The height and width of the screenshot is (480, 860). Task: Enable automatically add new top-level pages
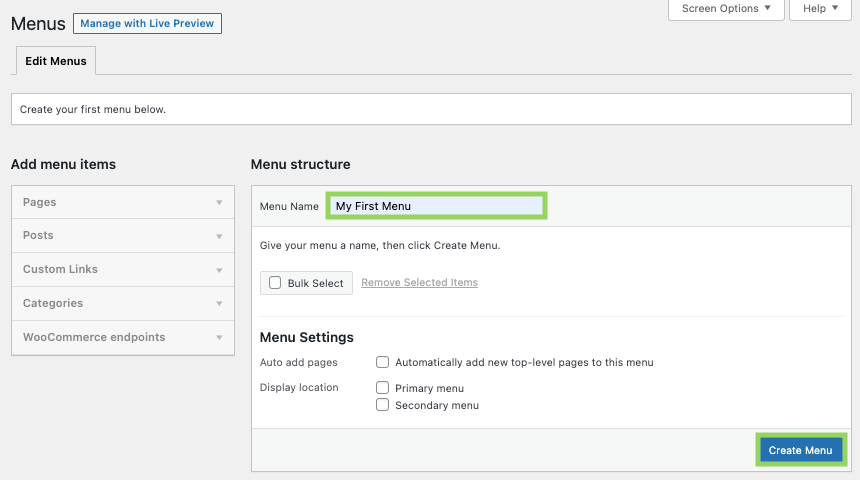point(382,362)
